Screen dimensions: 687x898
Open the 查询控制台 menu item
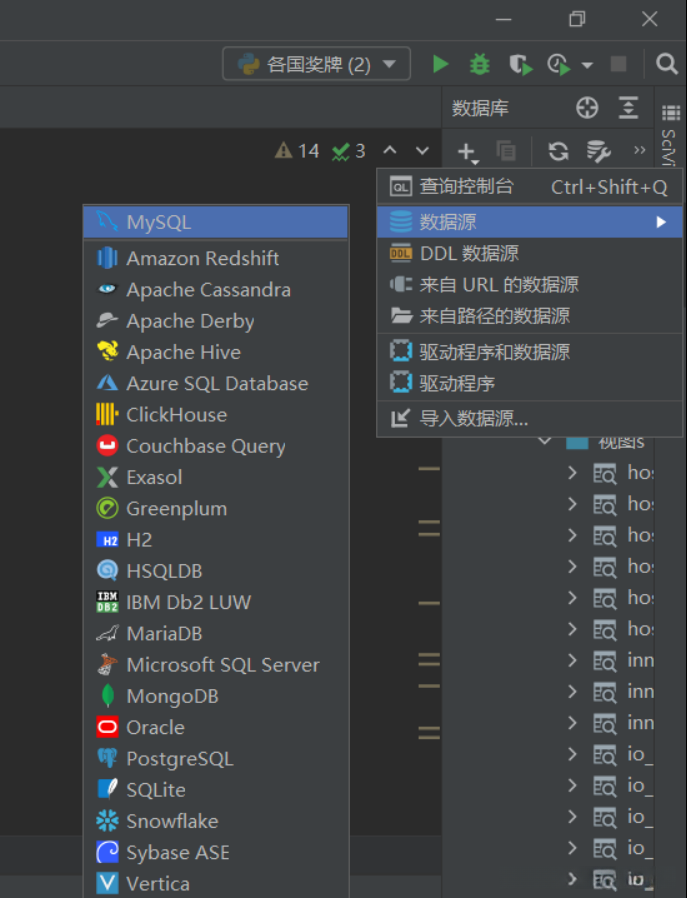point(466,187)
